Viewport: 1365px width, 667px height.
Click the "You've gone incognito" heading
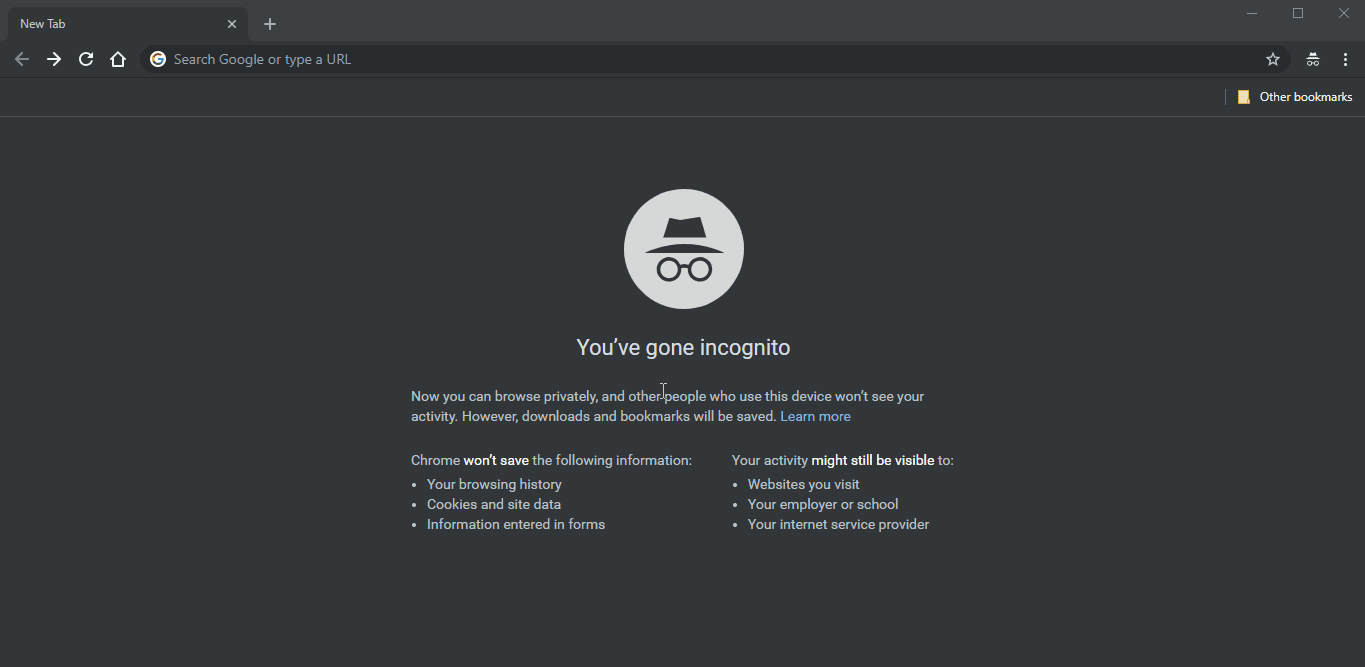(683, 348)
